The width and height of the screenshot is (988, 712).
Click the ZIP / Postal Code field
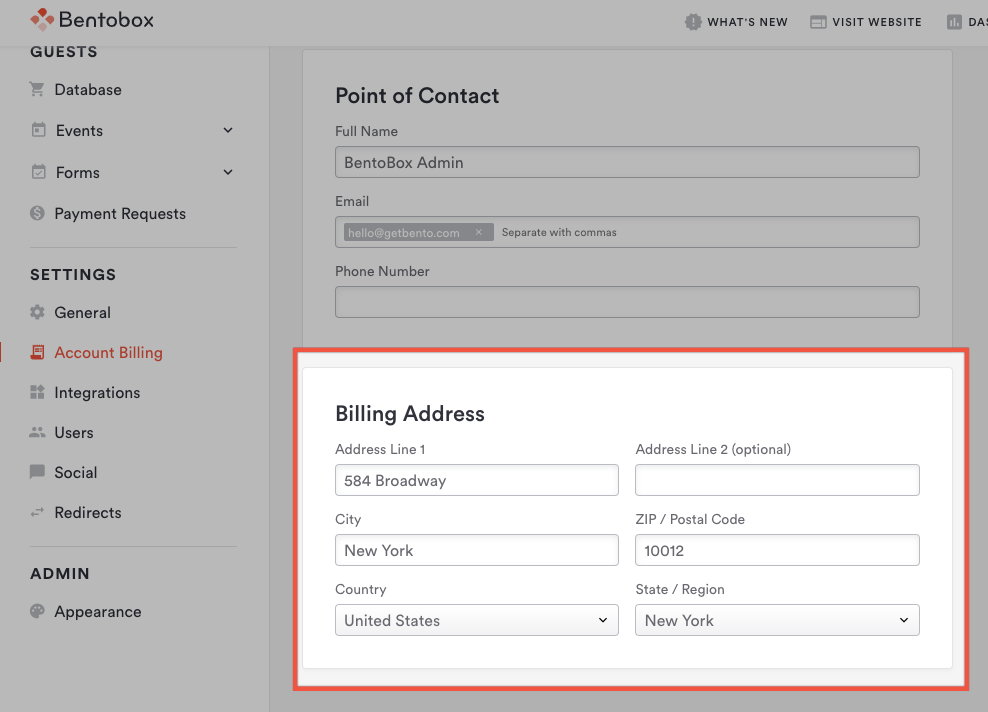777,550
